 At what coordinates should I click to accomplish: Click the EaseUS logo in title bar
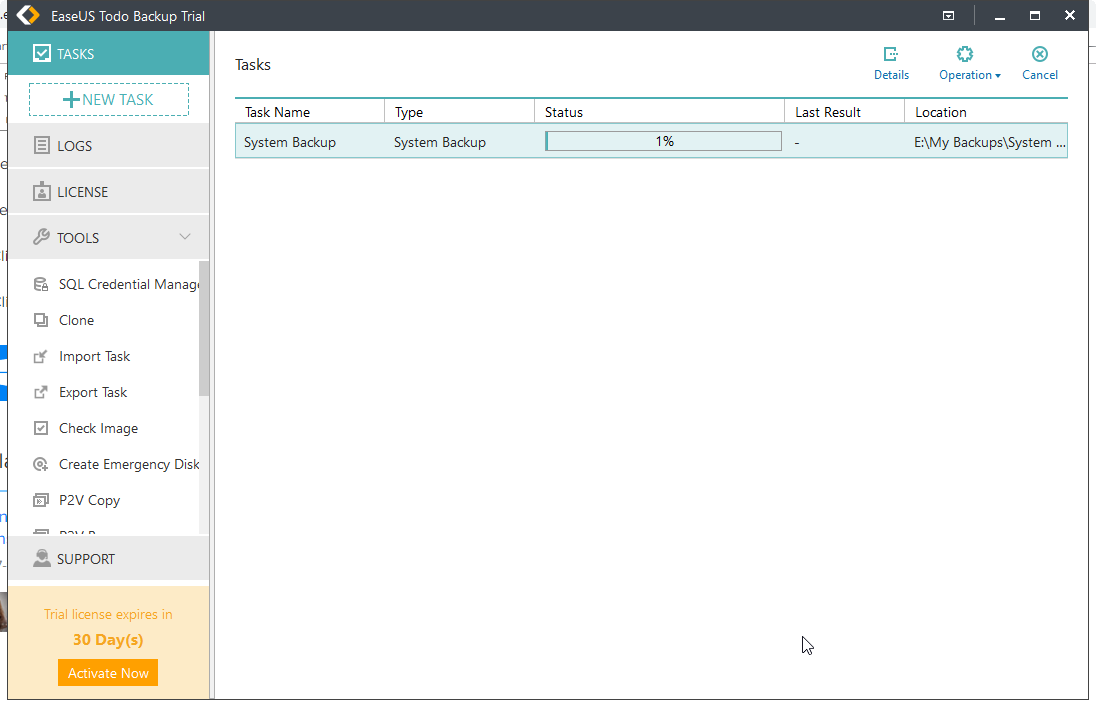[x=28, y=15]
